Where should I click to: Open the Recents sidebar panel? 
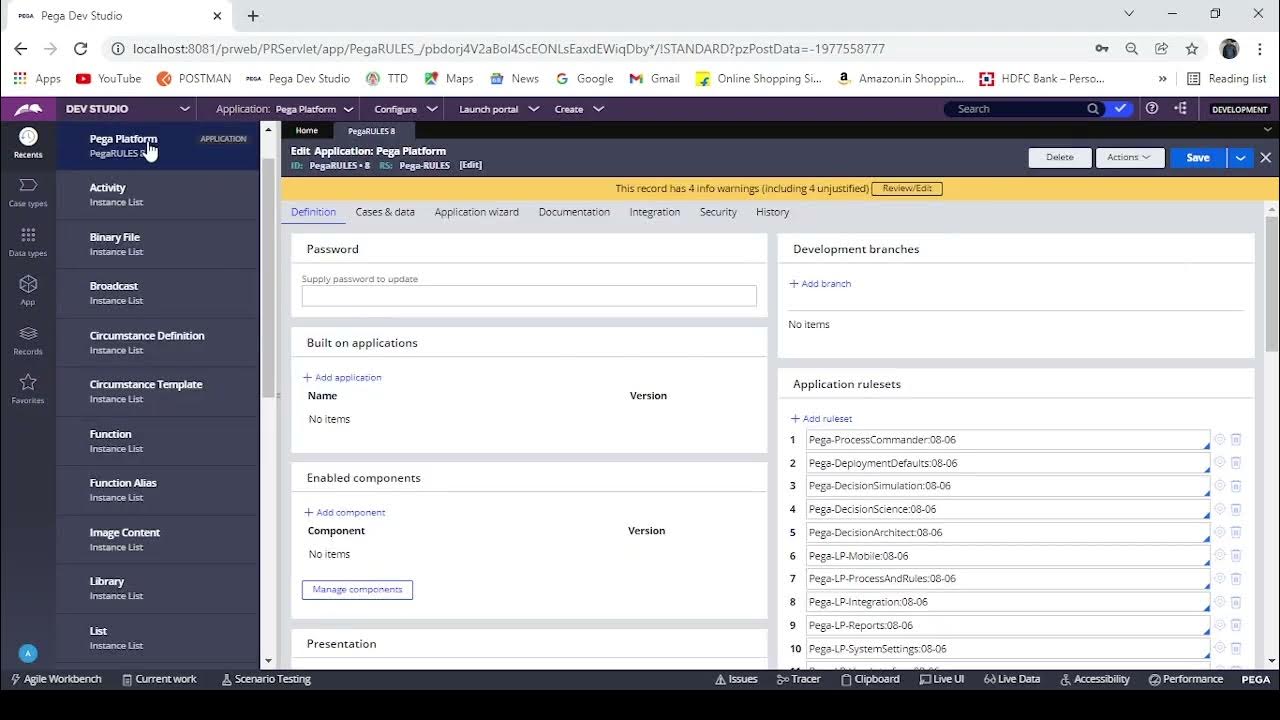click(28, 143)
